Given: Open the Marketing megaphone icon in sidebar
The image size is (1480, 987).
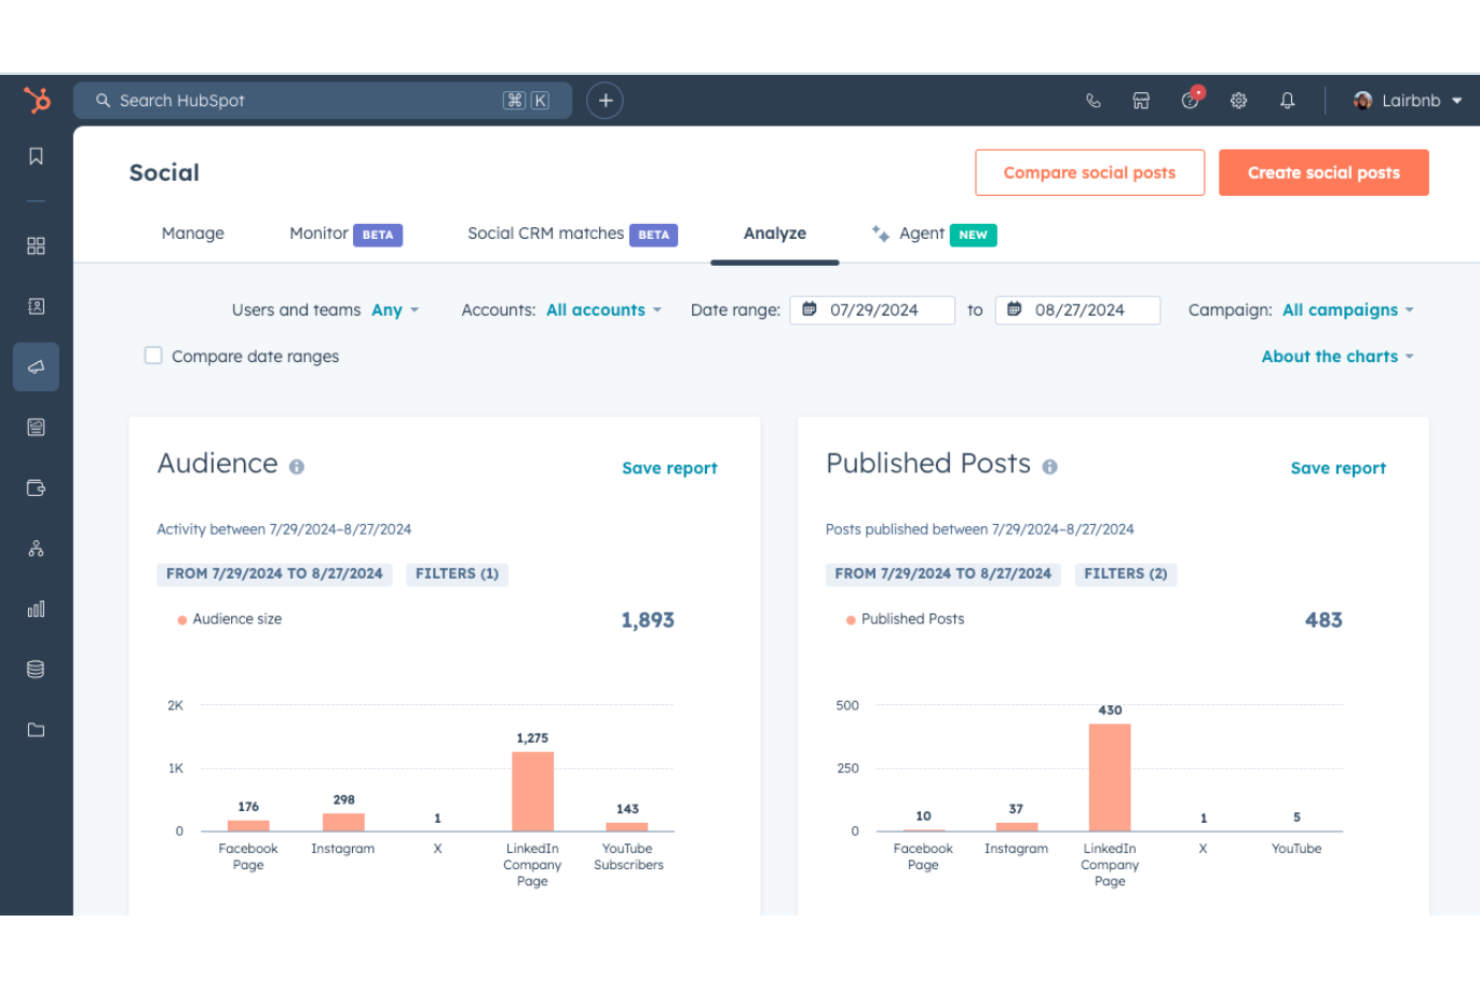Looking at the screenshot, I should click(x=36, y=366).
